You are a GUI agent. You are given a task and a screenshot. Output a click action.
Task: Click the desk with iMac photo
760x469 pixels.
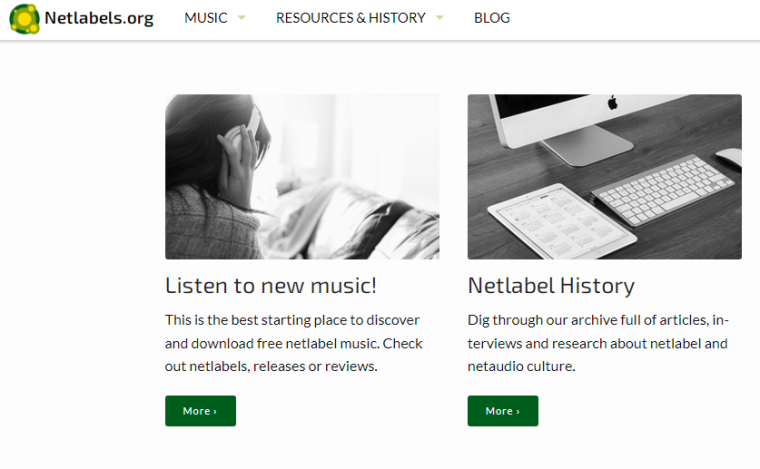tap(604, 177)
